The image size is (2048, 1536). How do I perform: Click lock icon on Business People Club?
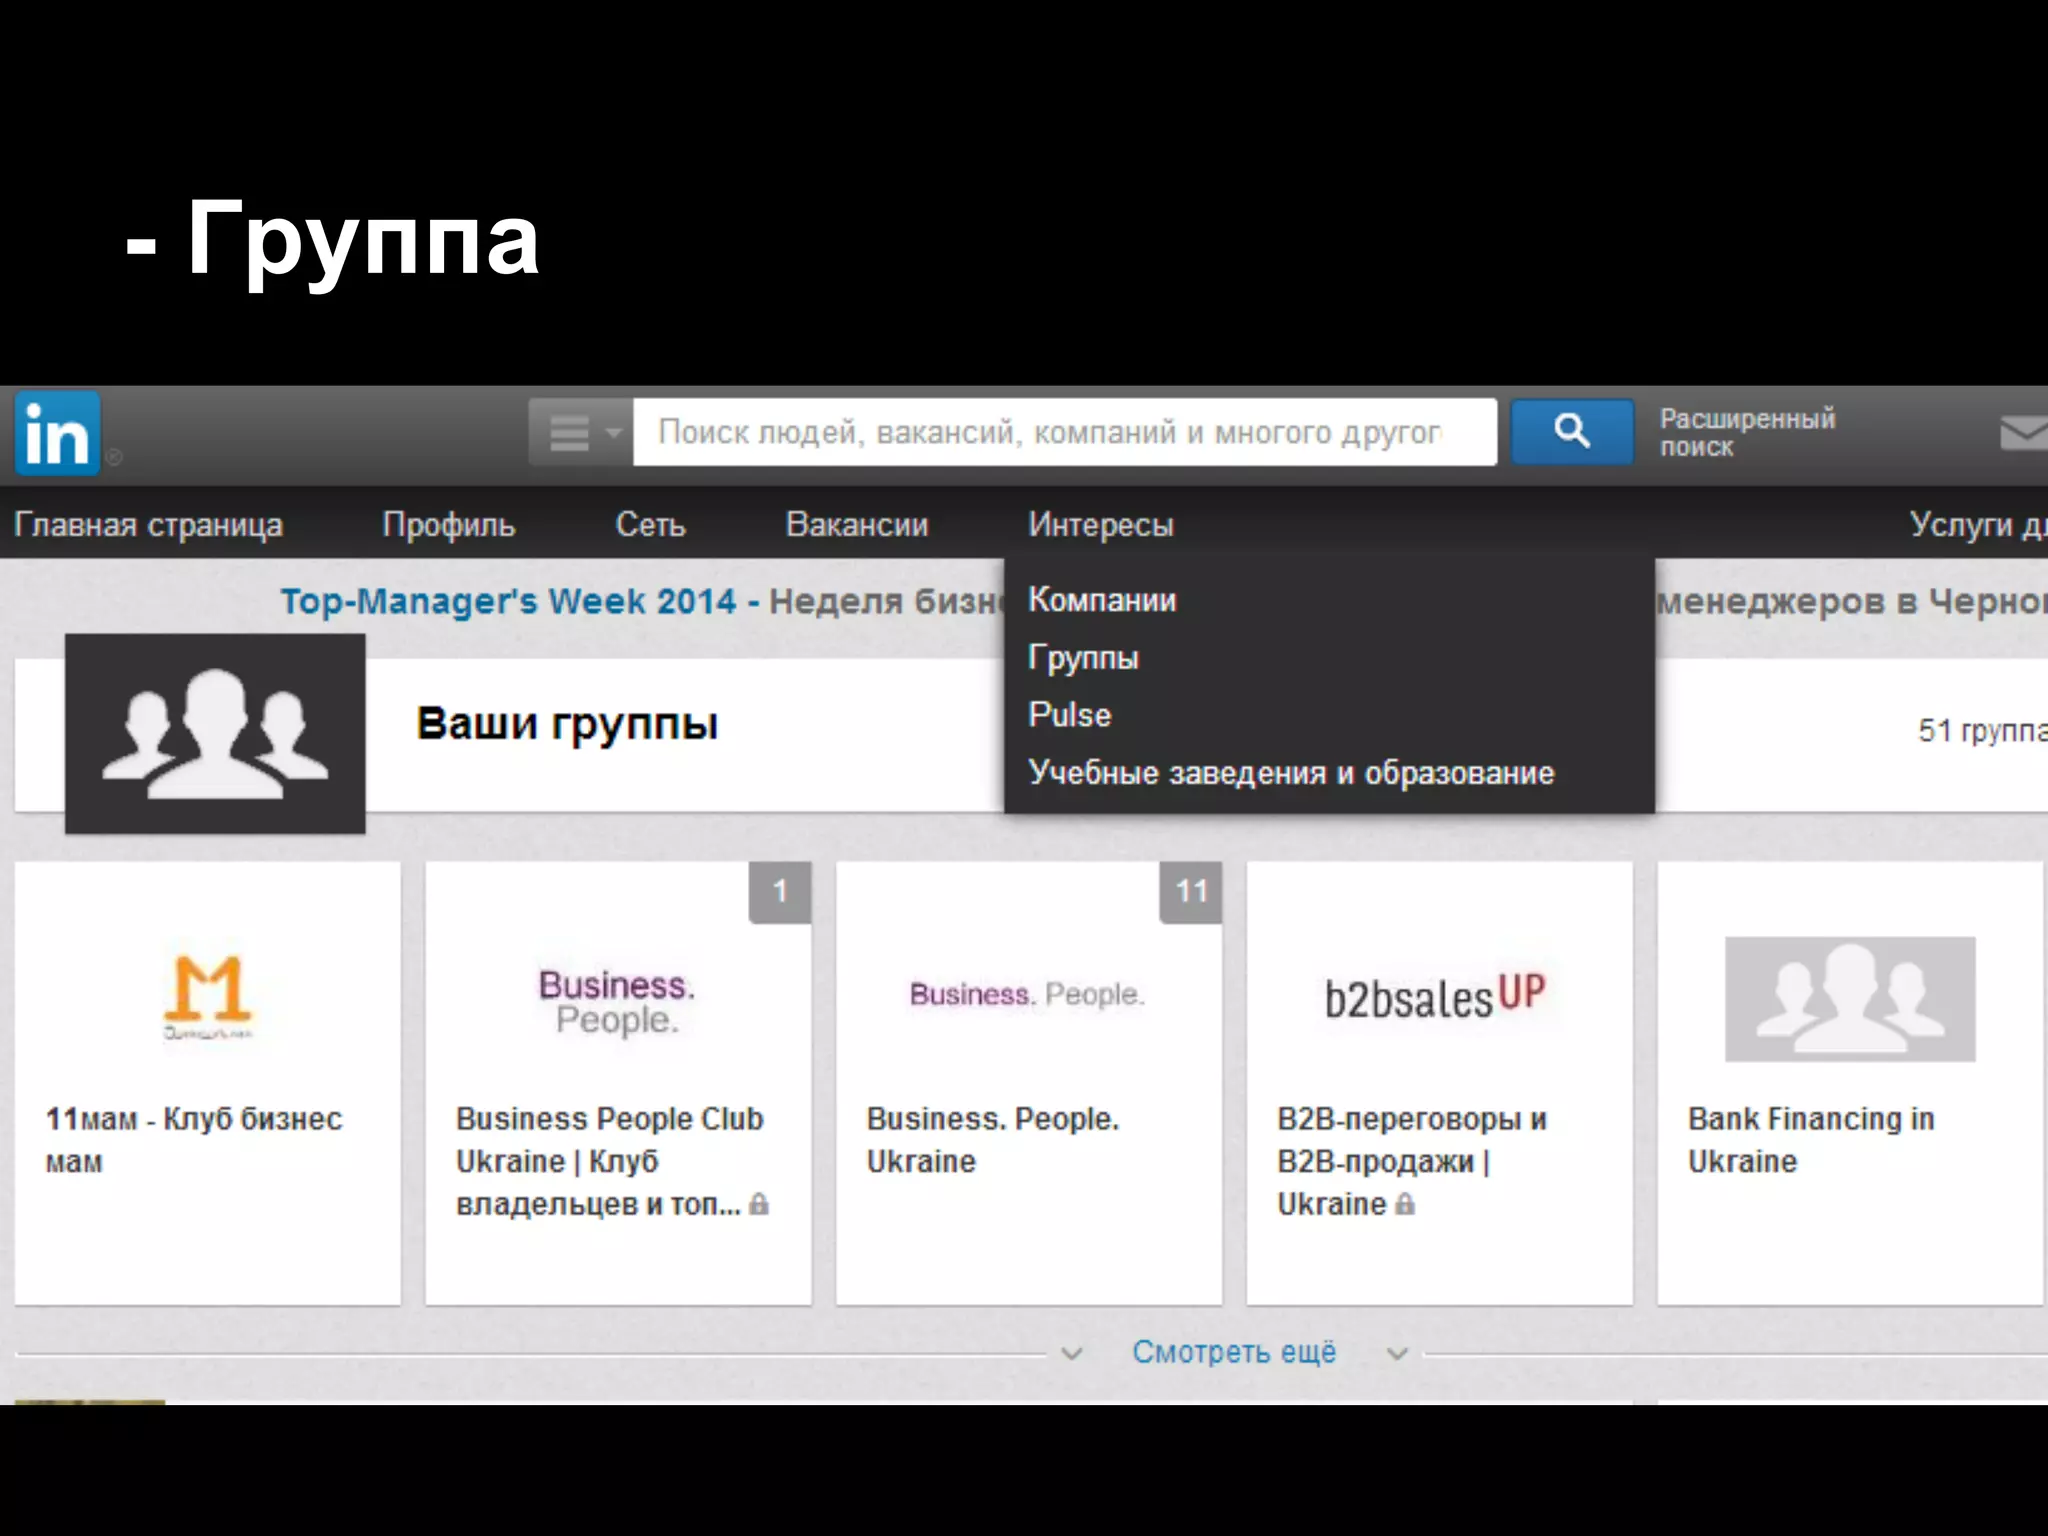759,1204
